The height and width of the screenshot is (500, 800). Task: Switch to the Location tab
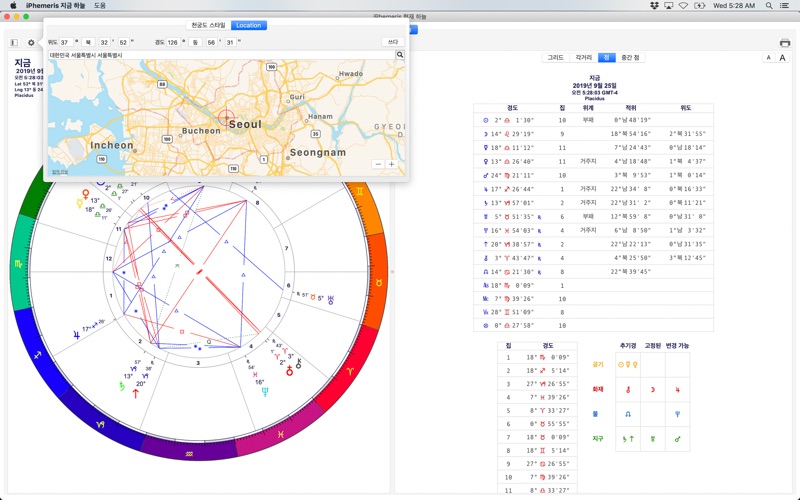248,25
